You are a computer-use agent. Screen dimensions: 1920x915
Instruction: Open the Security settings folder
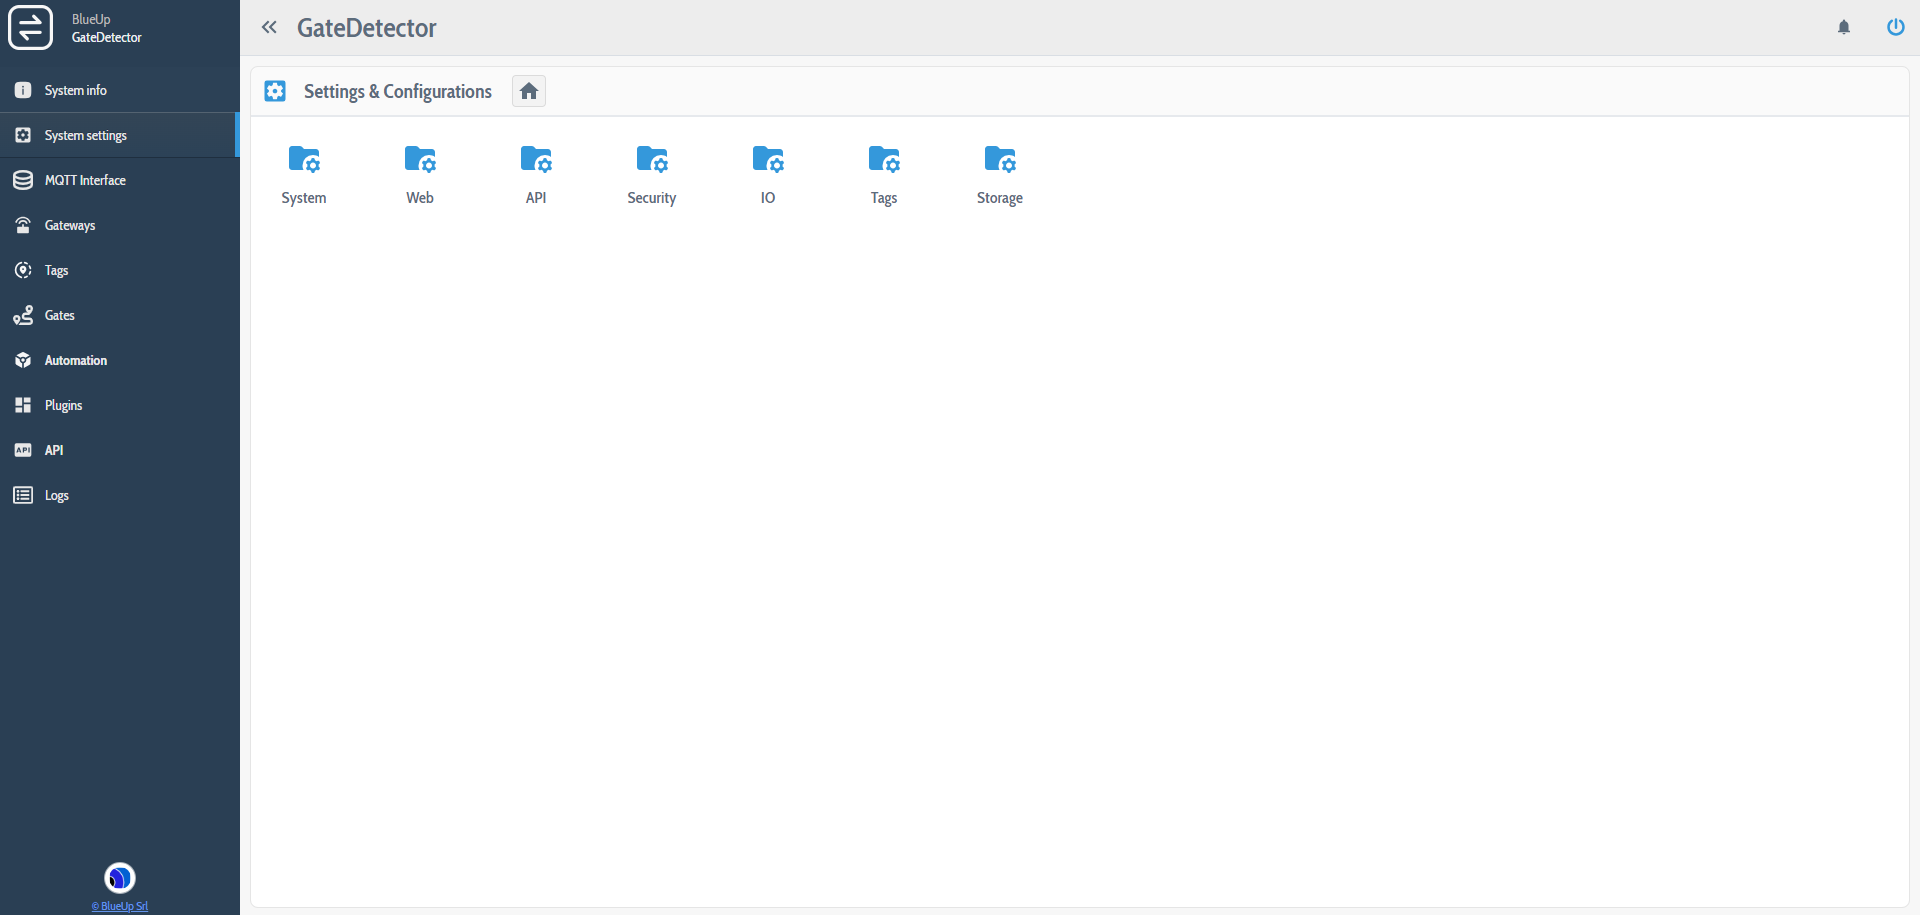coord(652,174)
